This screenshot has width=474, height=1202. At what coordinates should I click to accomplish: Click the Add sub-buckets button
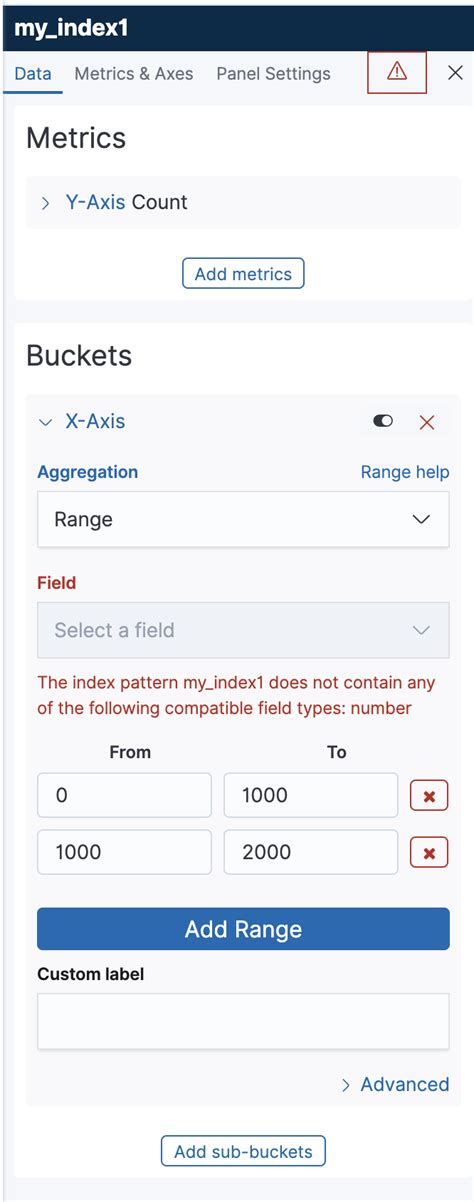(x=243, y=1152)
